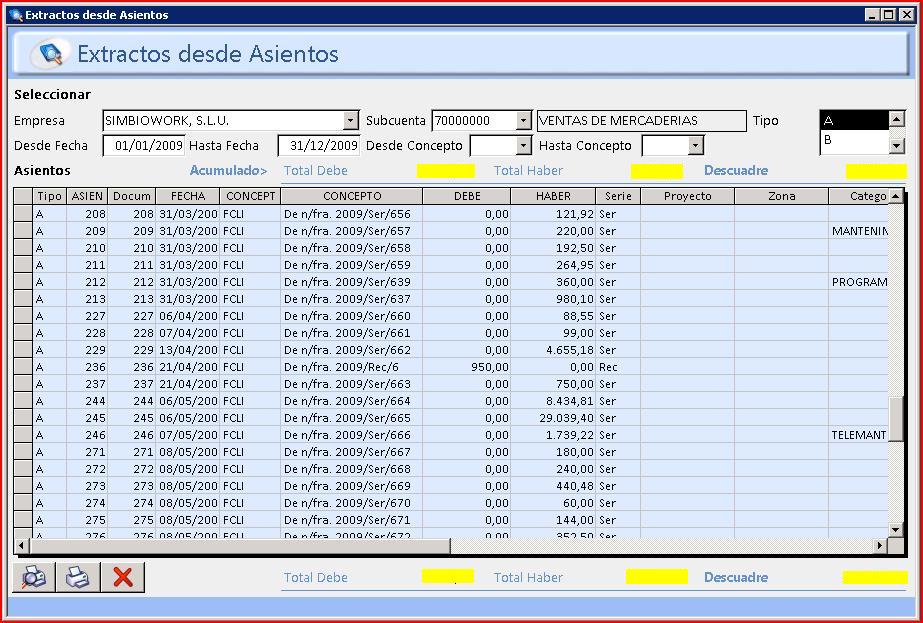Click the Hasta Fecha date field
Screen dimensions: 923x623
[x=318, y=145]
